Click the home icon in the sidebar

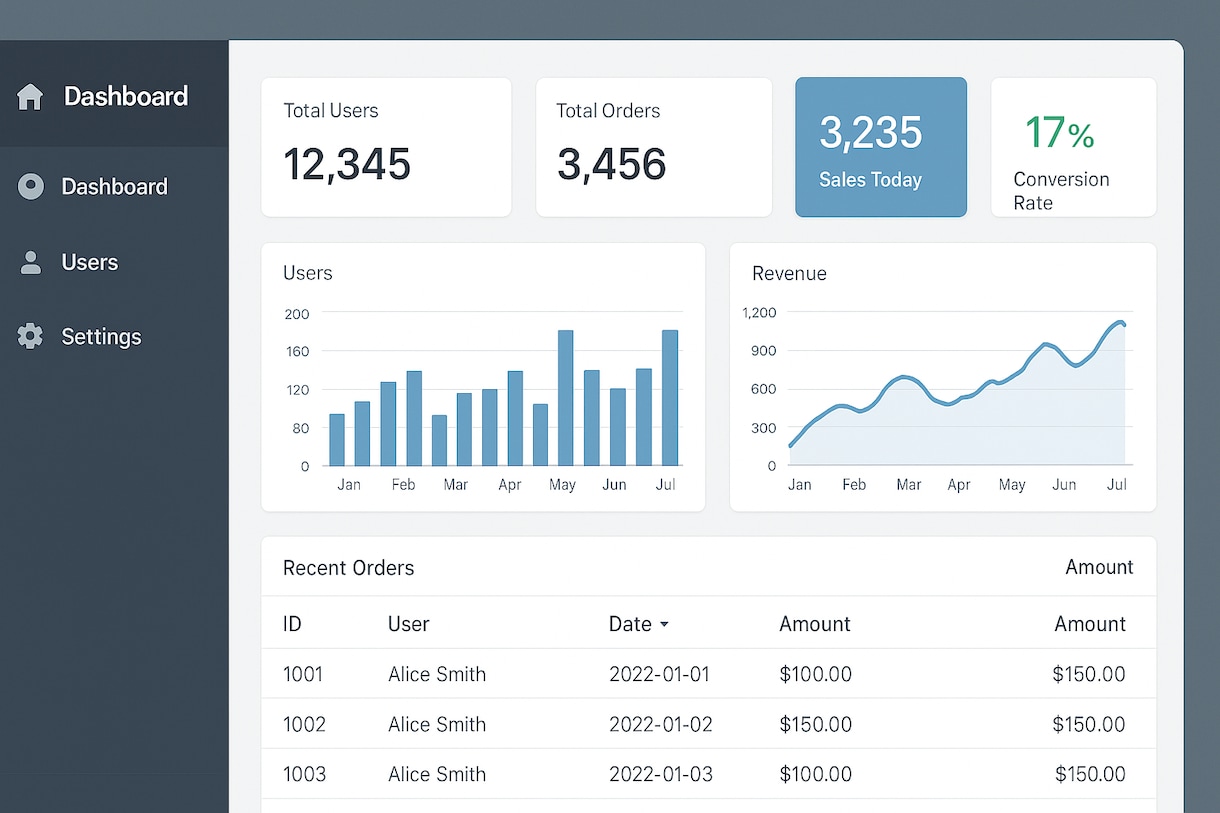[30, 97]
